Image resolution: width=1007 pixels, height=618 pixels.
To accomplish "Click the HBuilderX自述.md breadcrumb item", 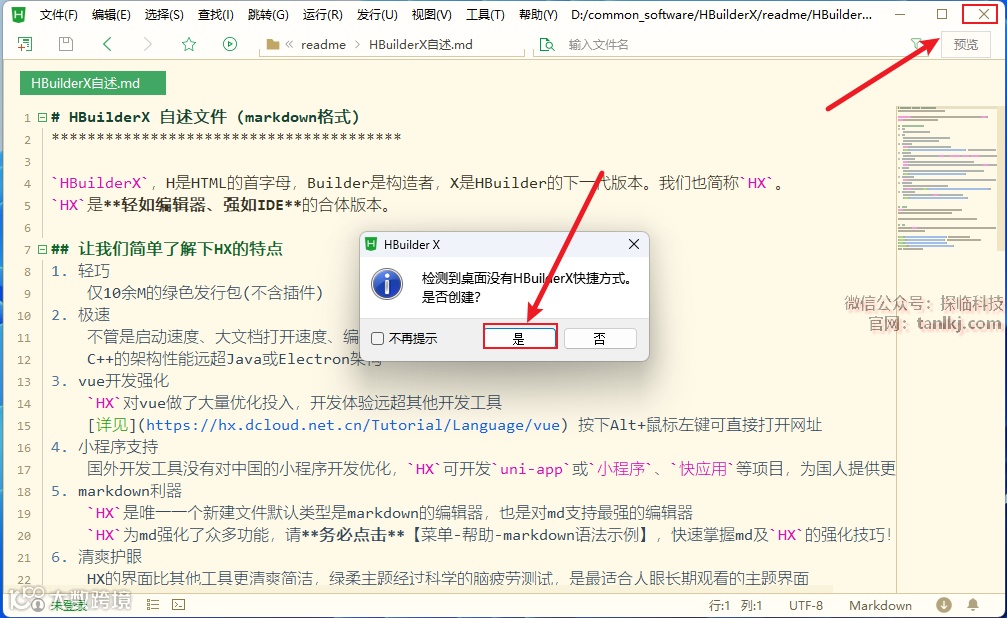I will coord(421,44).
